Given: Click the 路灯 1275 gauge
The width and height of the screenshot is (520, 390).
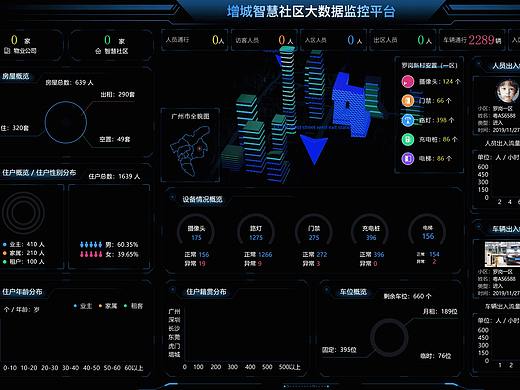Looking at the screenshot, I should click(x=256, y=232).
